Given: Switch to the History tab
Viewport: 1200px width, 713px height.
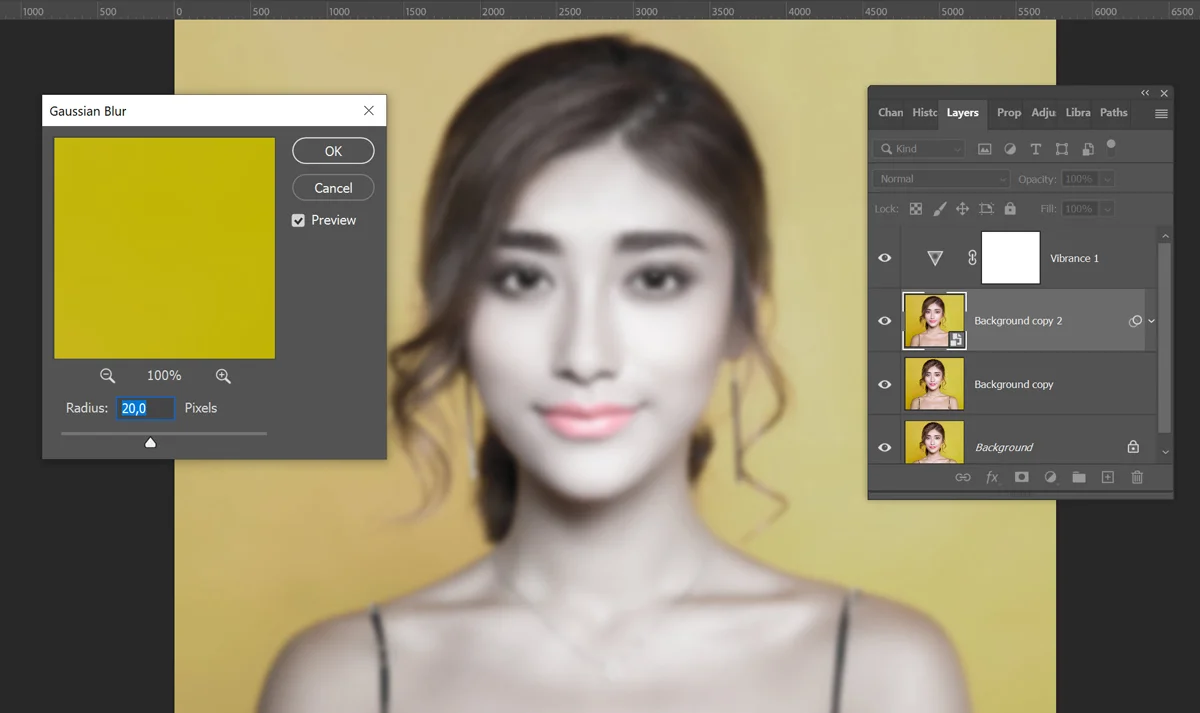Looking at the screenshot, I should coord(925,113).
